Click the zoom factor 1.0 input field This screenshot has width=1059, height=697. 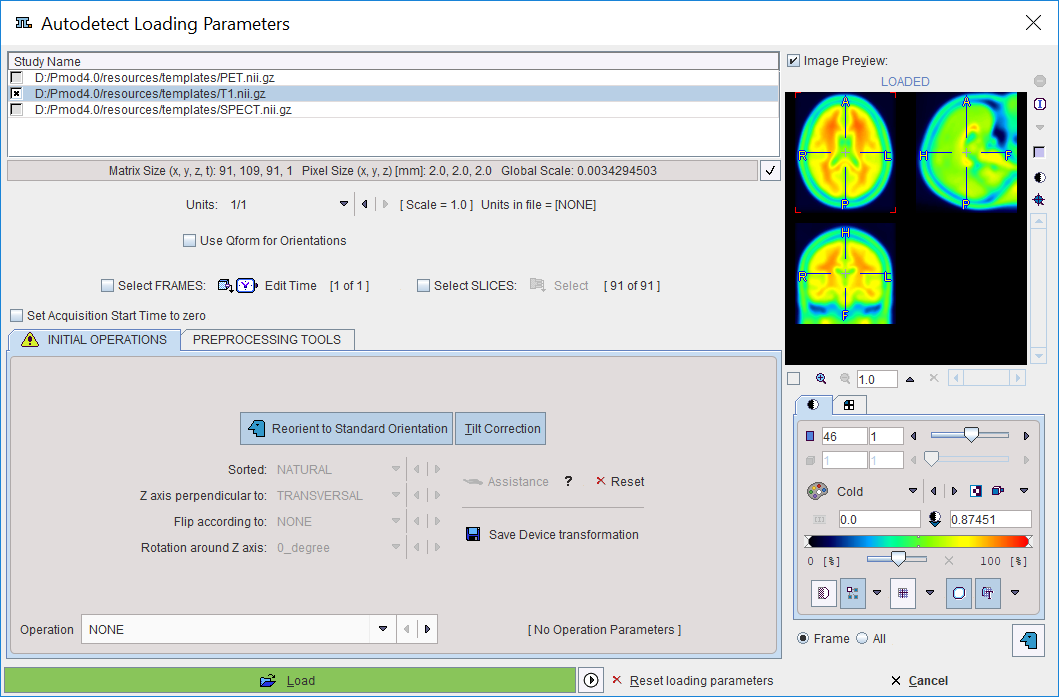click(877, 380)
